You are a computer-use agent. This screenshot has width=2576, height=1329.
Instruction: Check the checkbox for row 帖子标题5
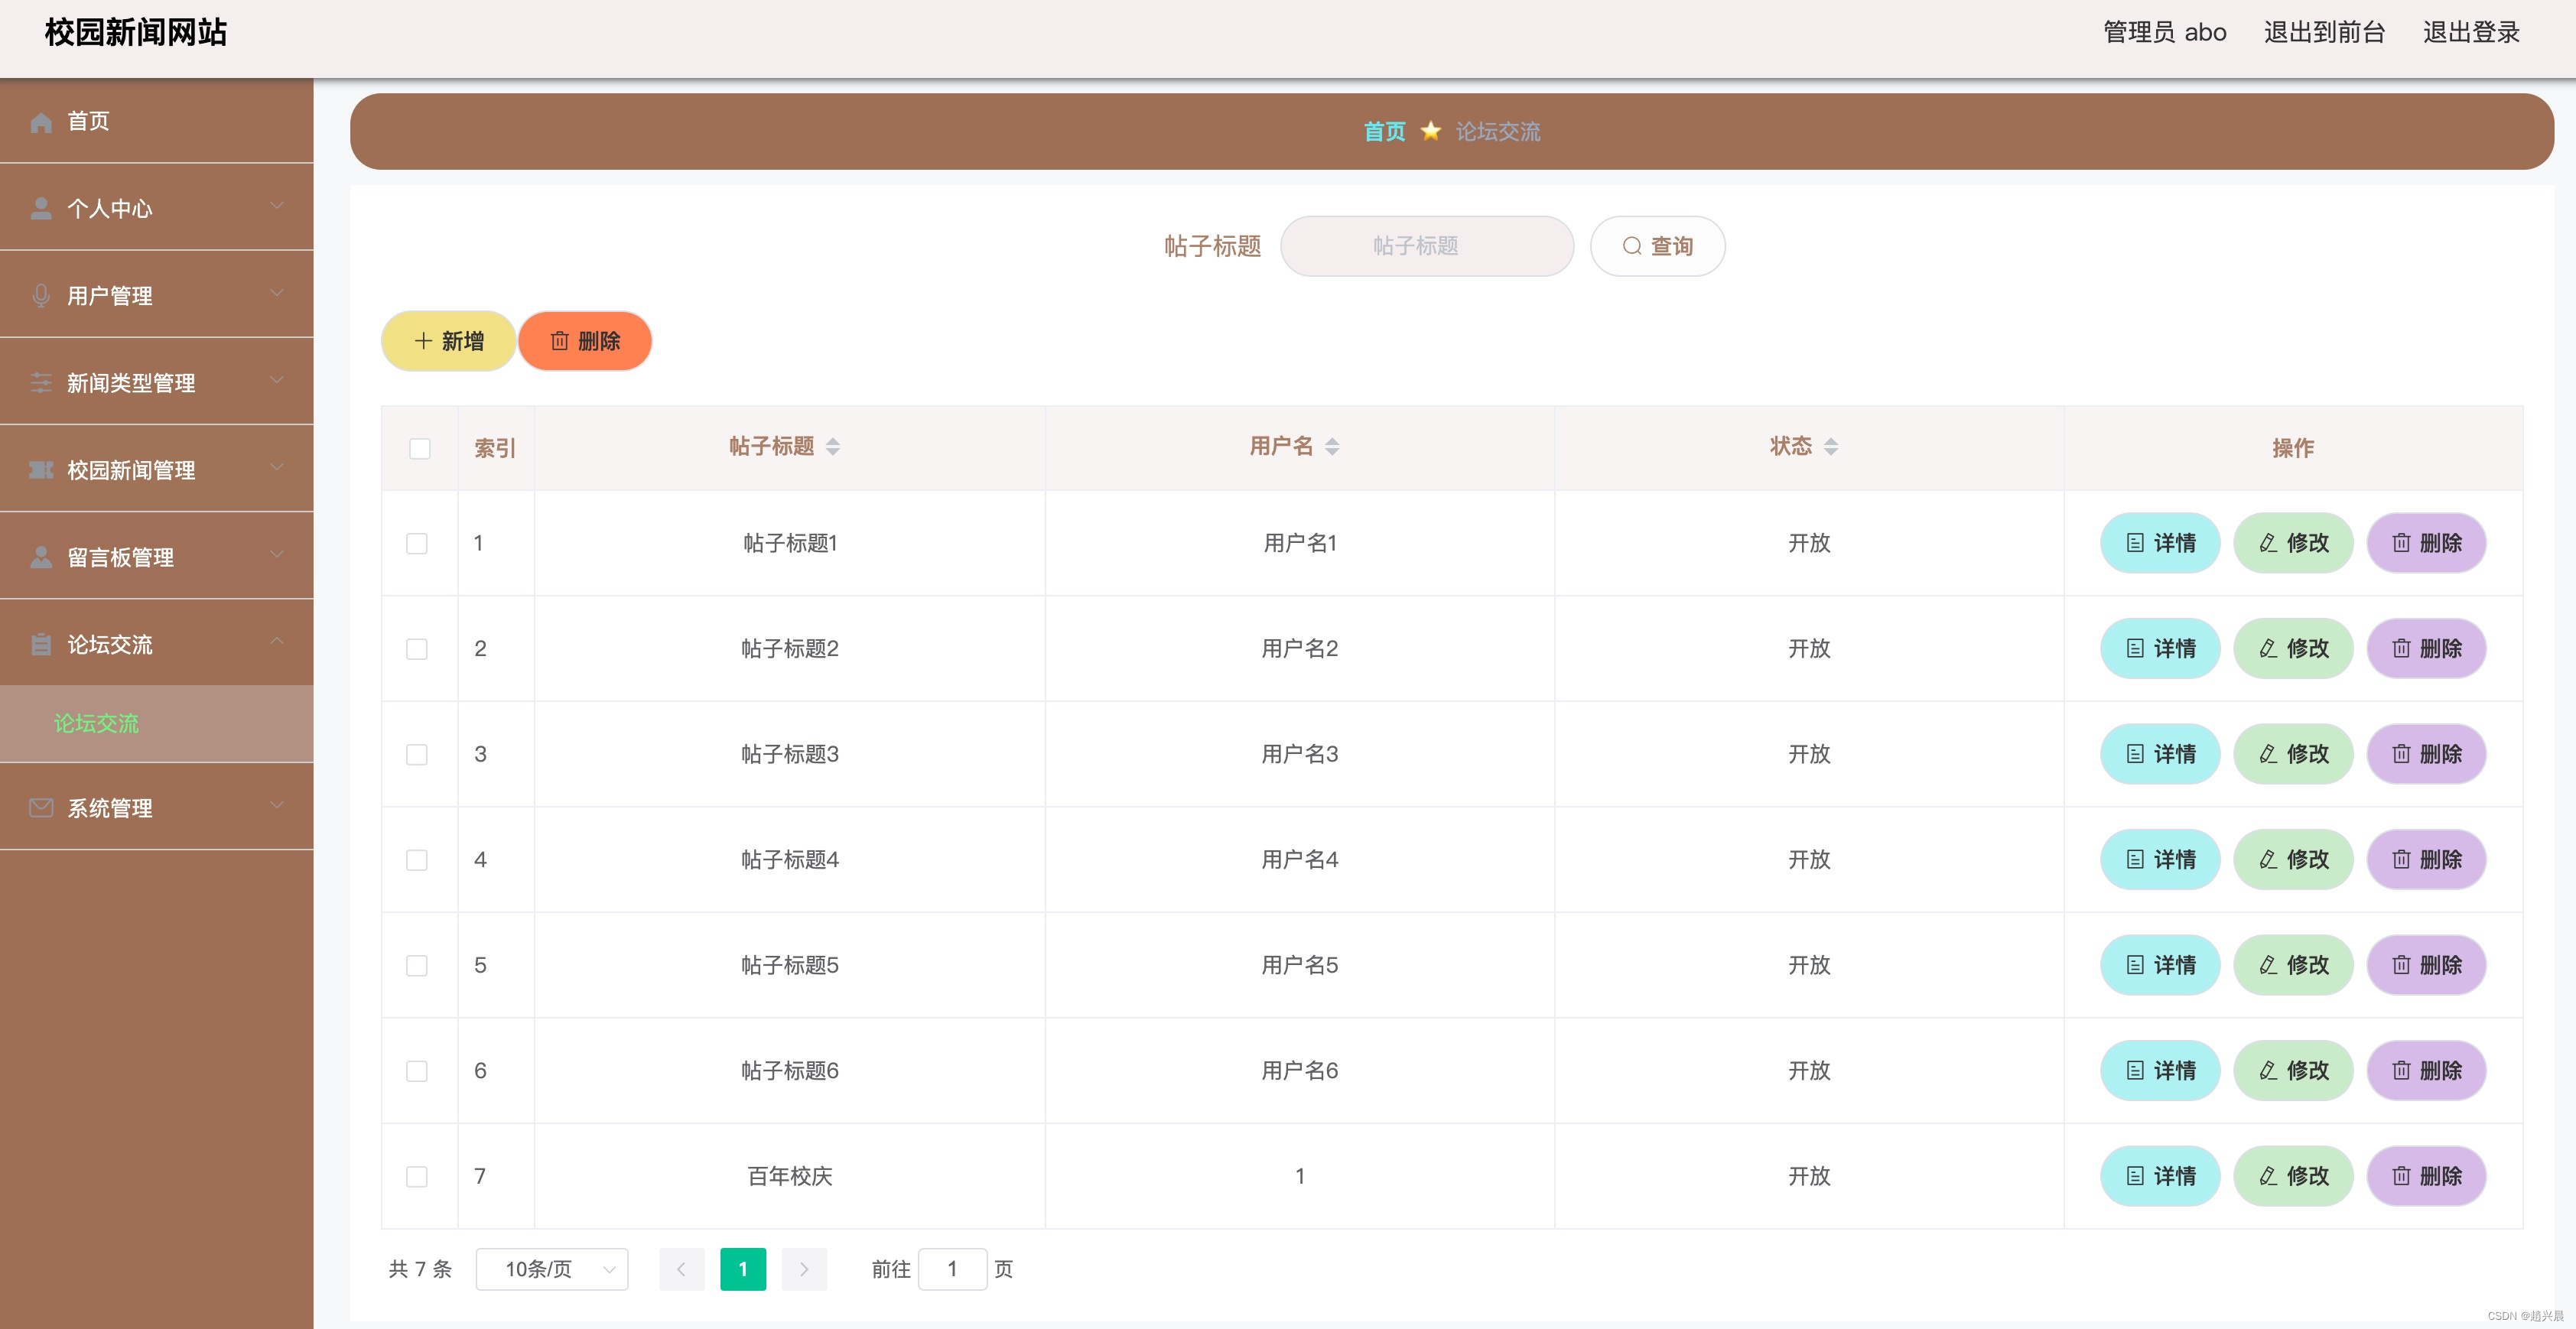(x=417, y=966)
